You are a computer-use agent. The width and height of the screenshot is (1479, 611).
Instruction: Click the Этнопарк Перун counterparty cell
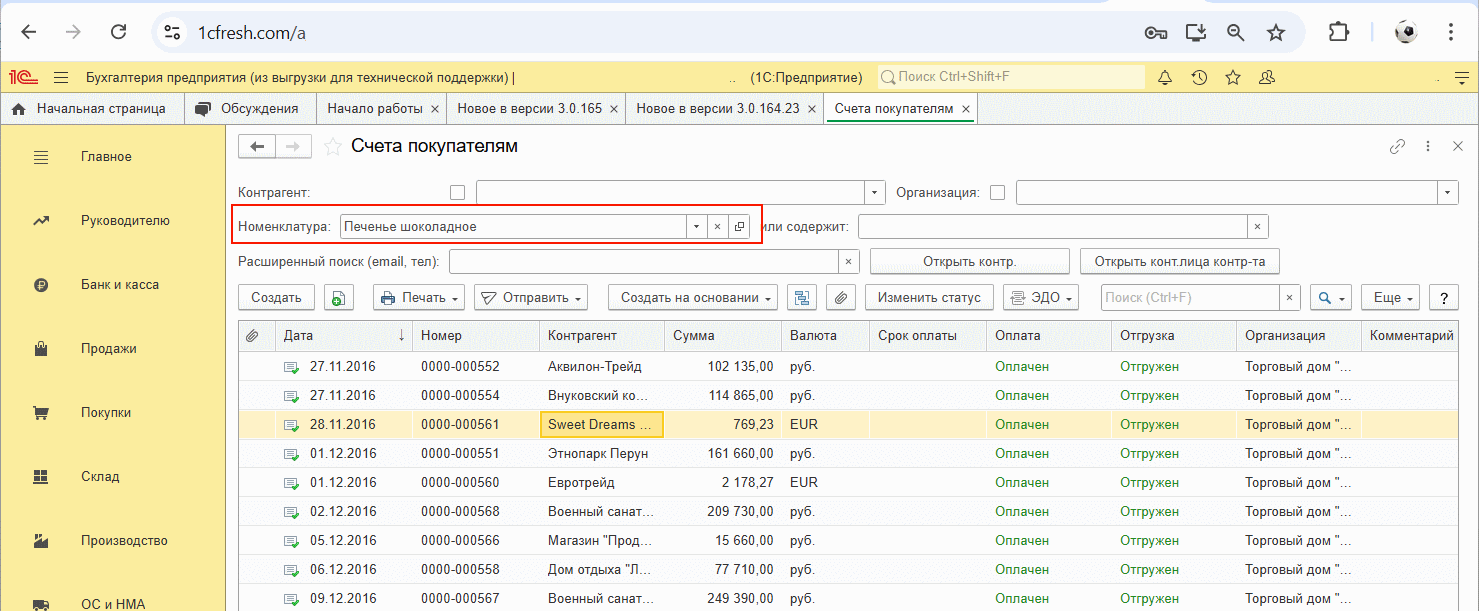coord(602,454)
